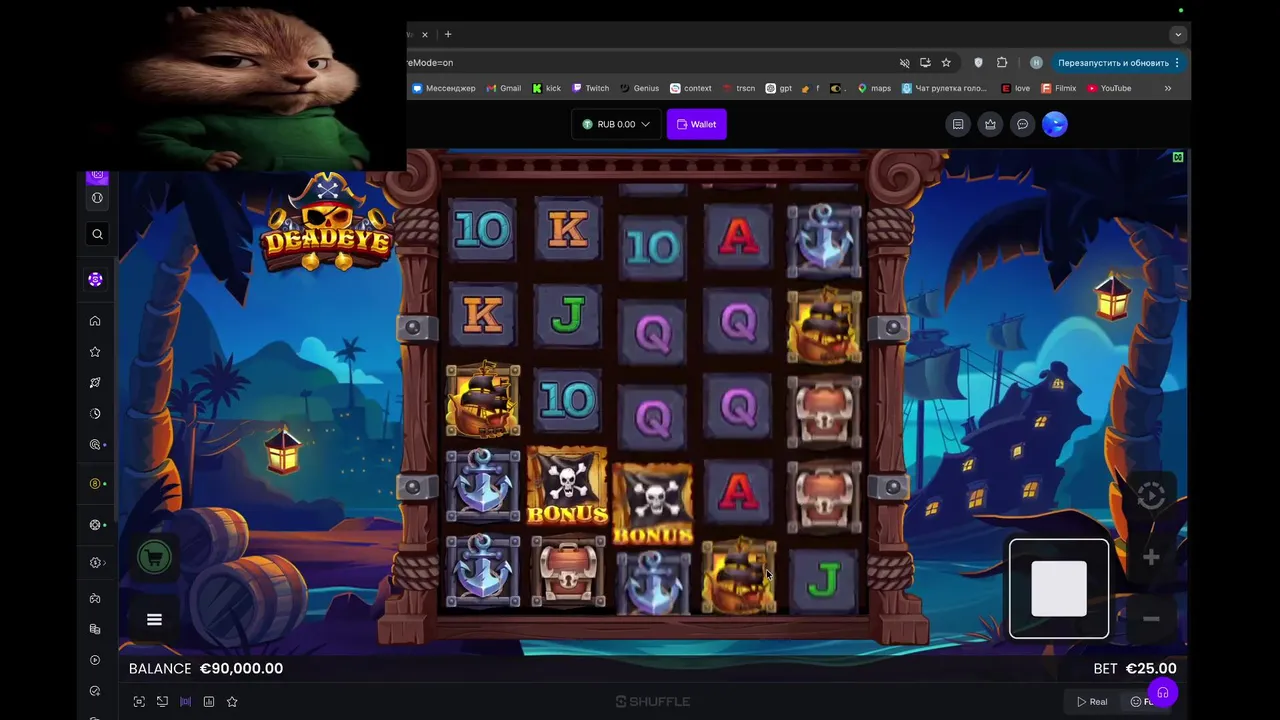Open Filmix bookmark

pyautogui.click(x=1059, y=88)
